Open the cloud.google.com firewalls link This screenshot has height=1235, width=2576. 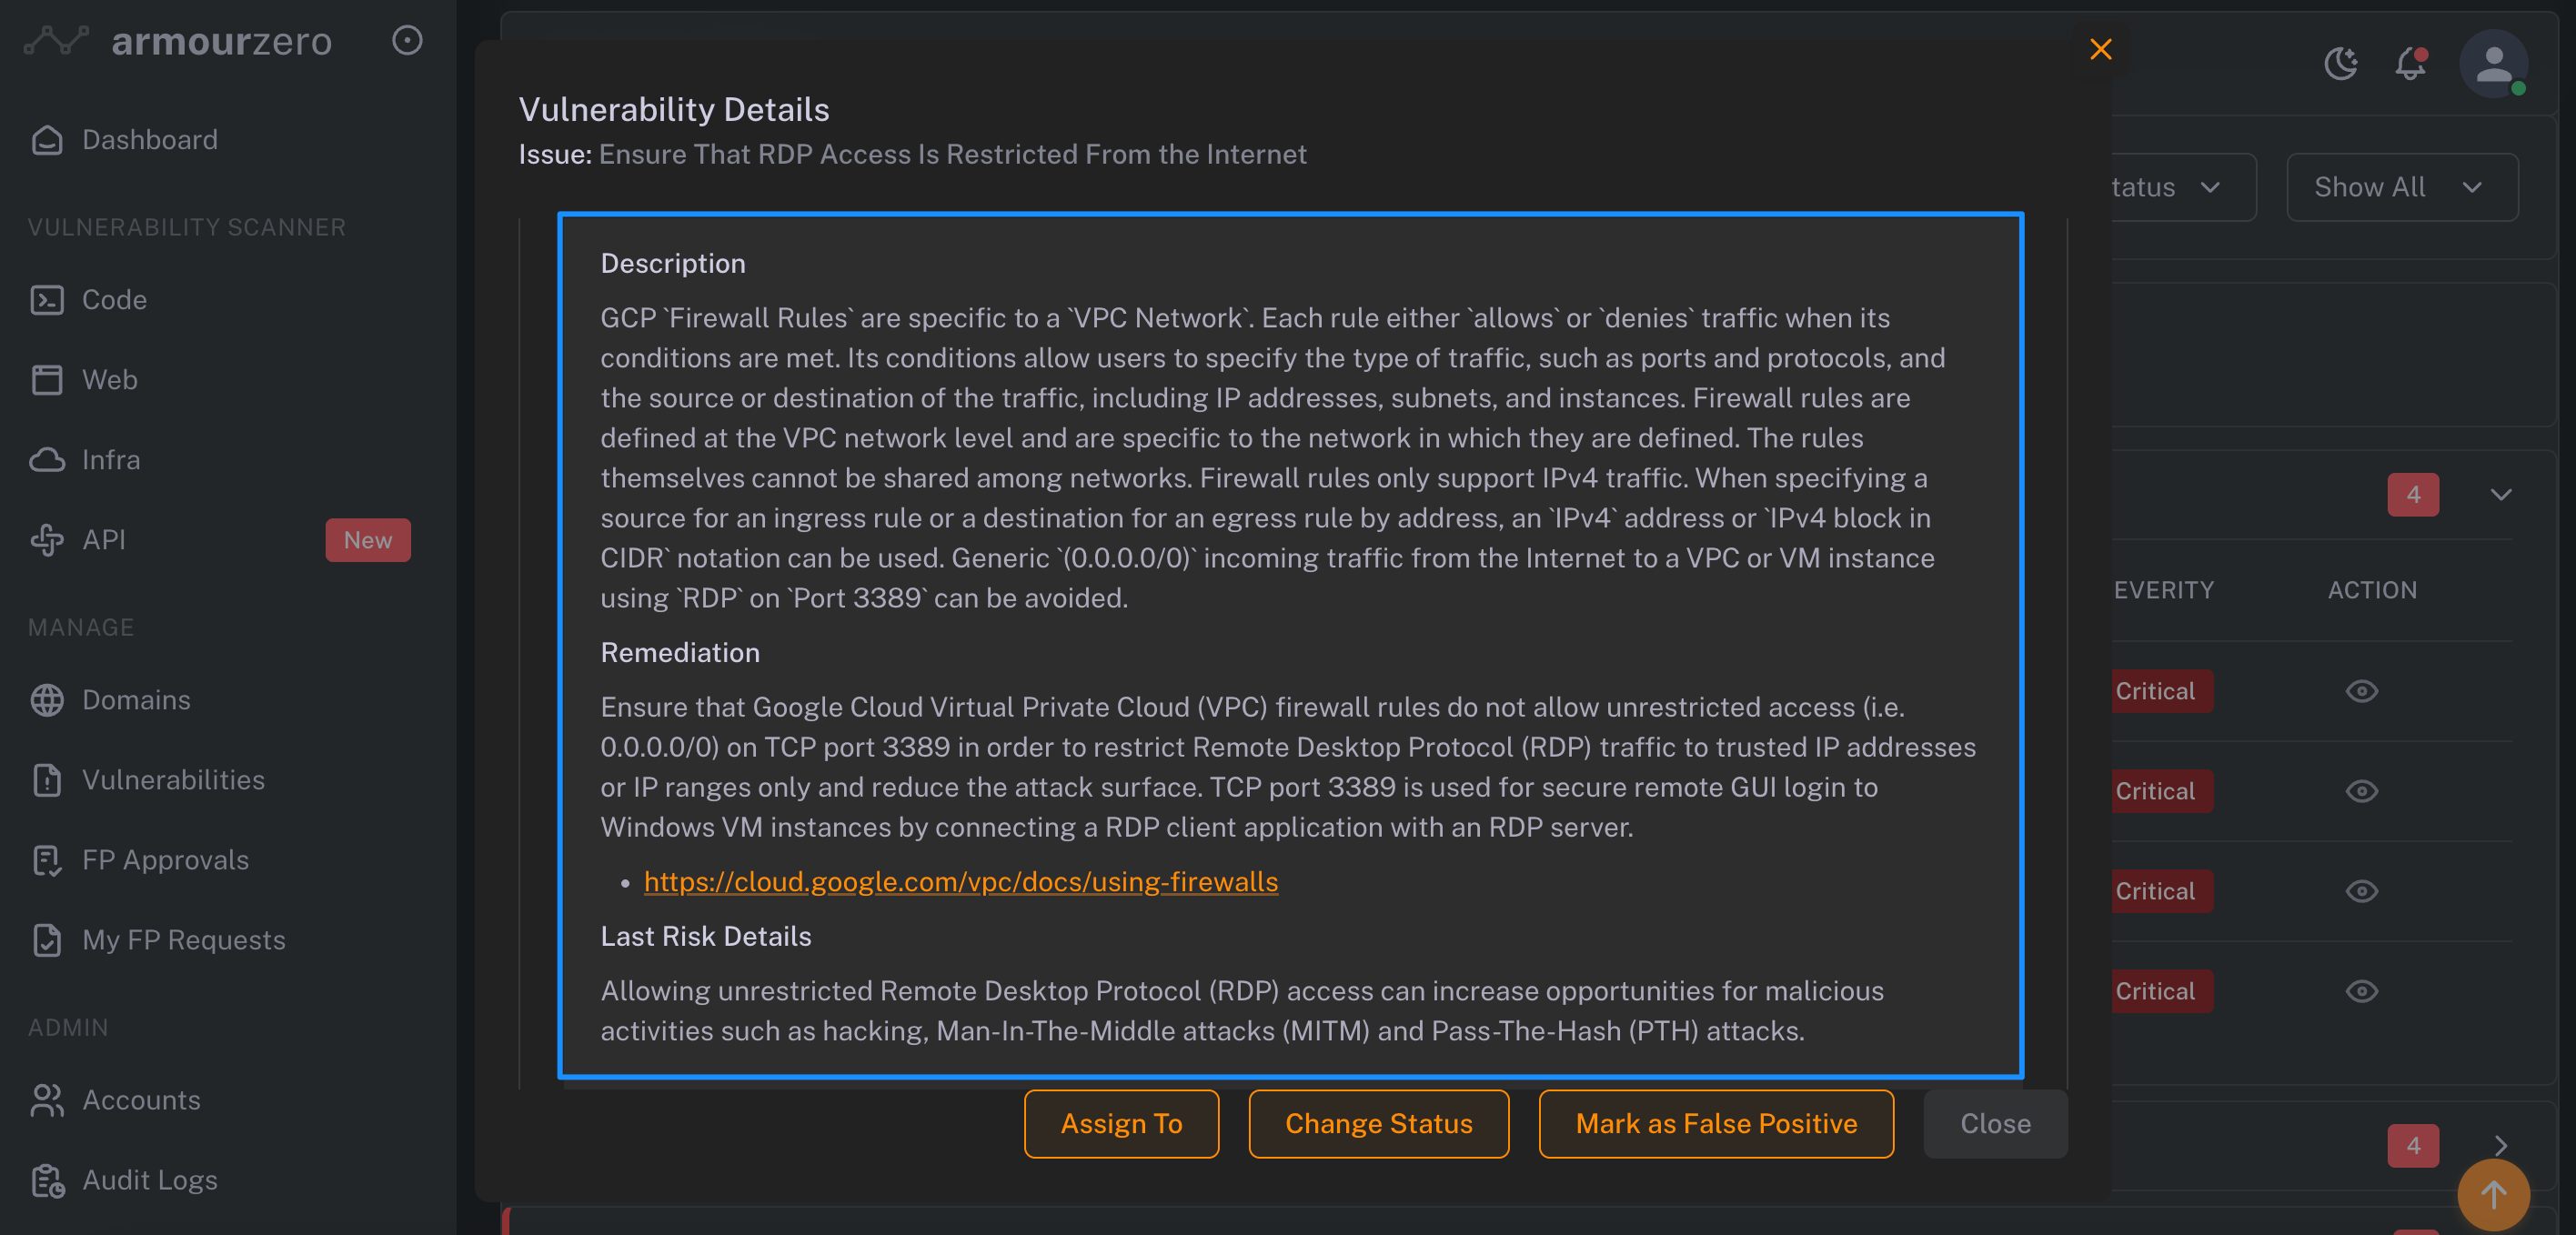pyautogui.click(x=960, y=882)
